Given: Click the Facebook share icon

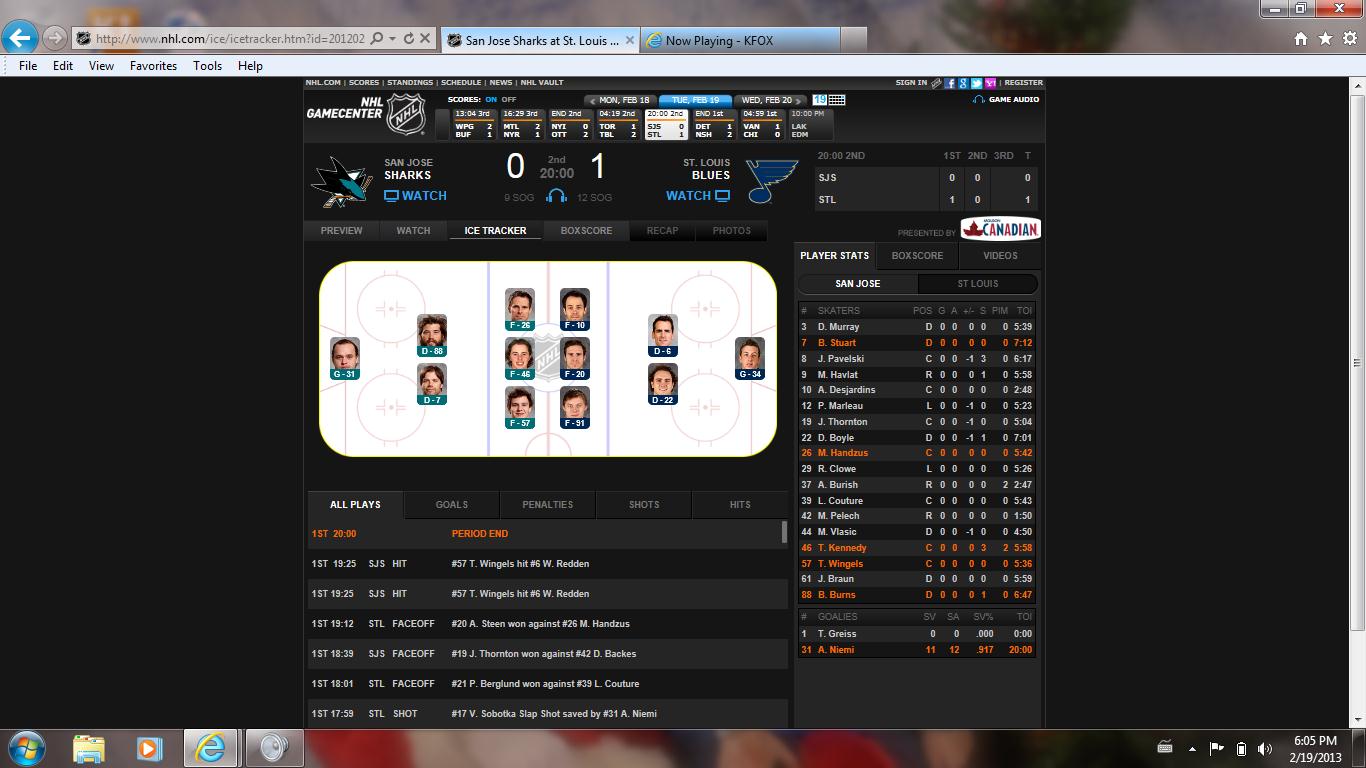Looking at the screenshot, I should (950, 83).
